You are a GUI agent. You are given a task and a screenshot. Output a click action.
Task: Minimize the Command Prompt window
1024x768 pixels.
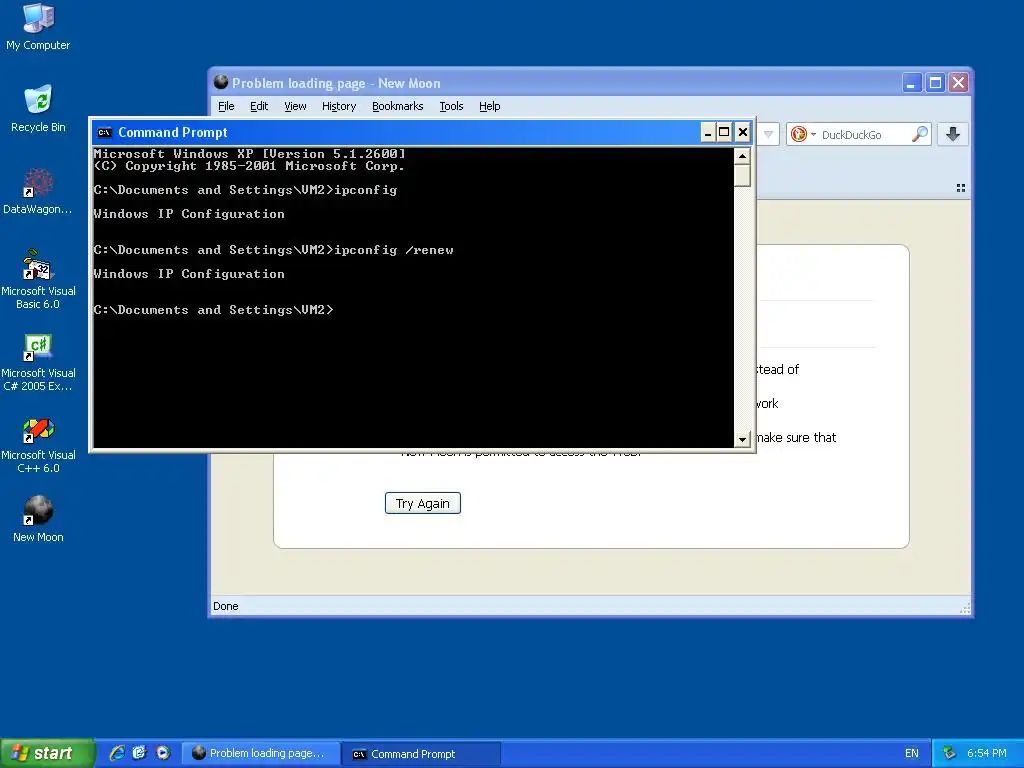(707, 133)
